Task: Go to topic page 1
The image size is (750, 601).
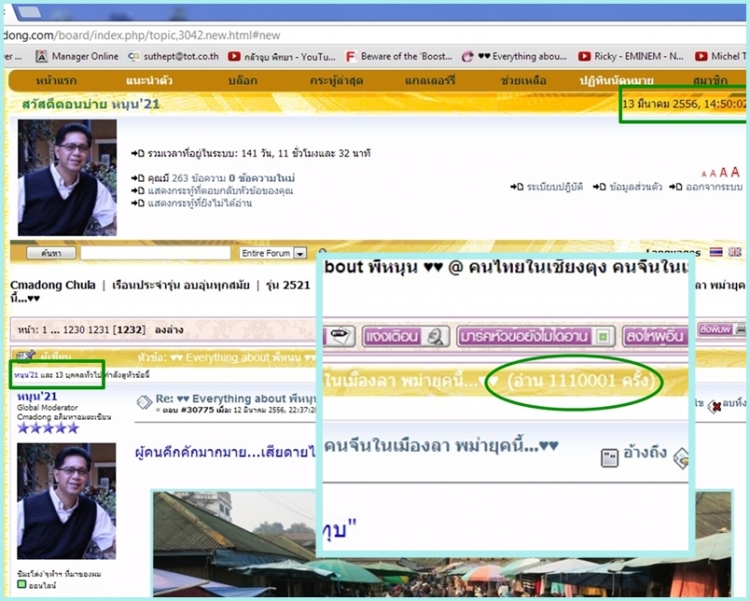Action: [45, 330]
